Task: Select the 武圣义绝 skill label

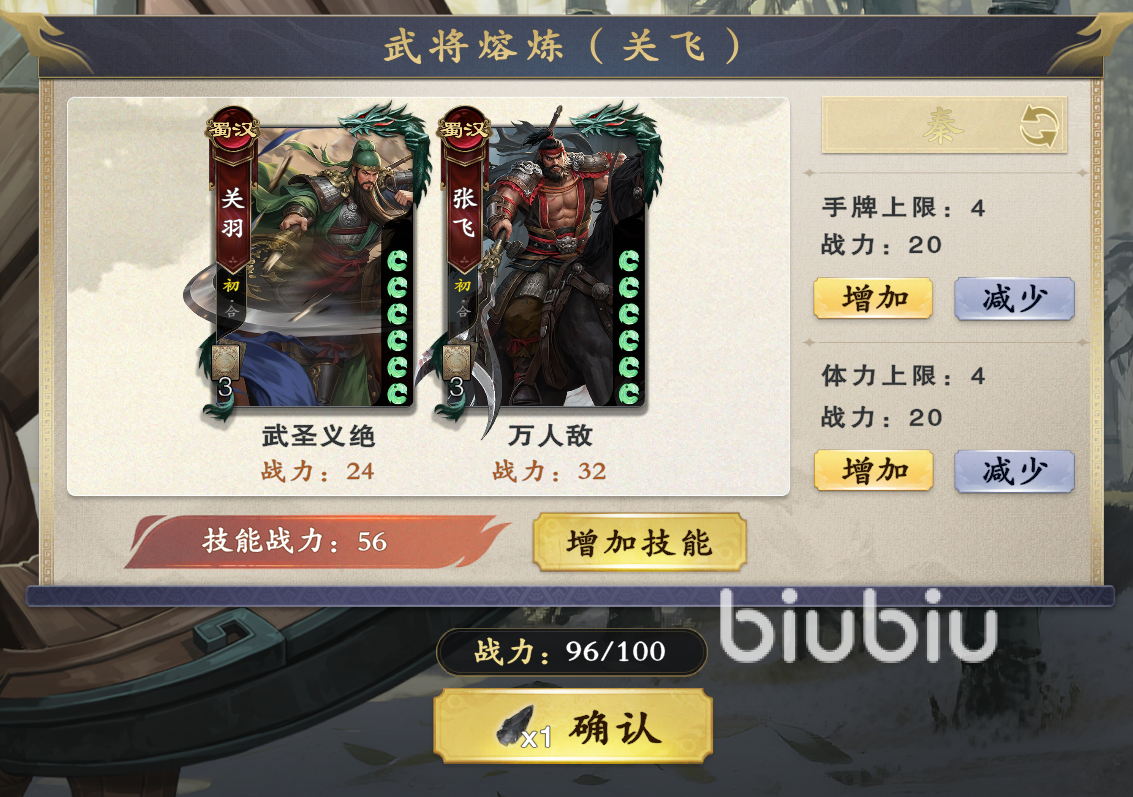Action: [x=318, y=436]
